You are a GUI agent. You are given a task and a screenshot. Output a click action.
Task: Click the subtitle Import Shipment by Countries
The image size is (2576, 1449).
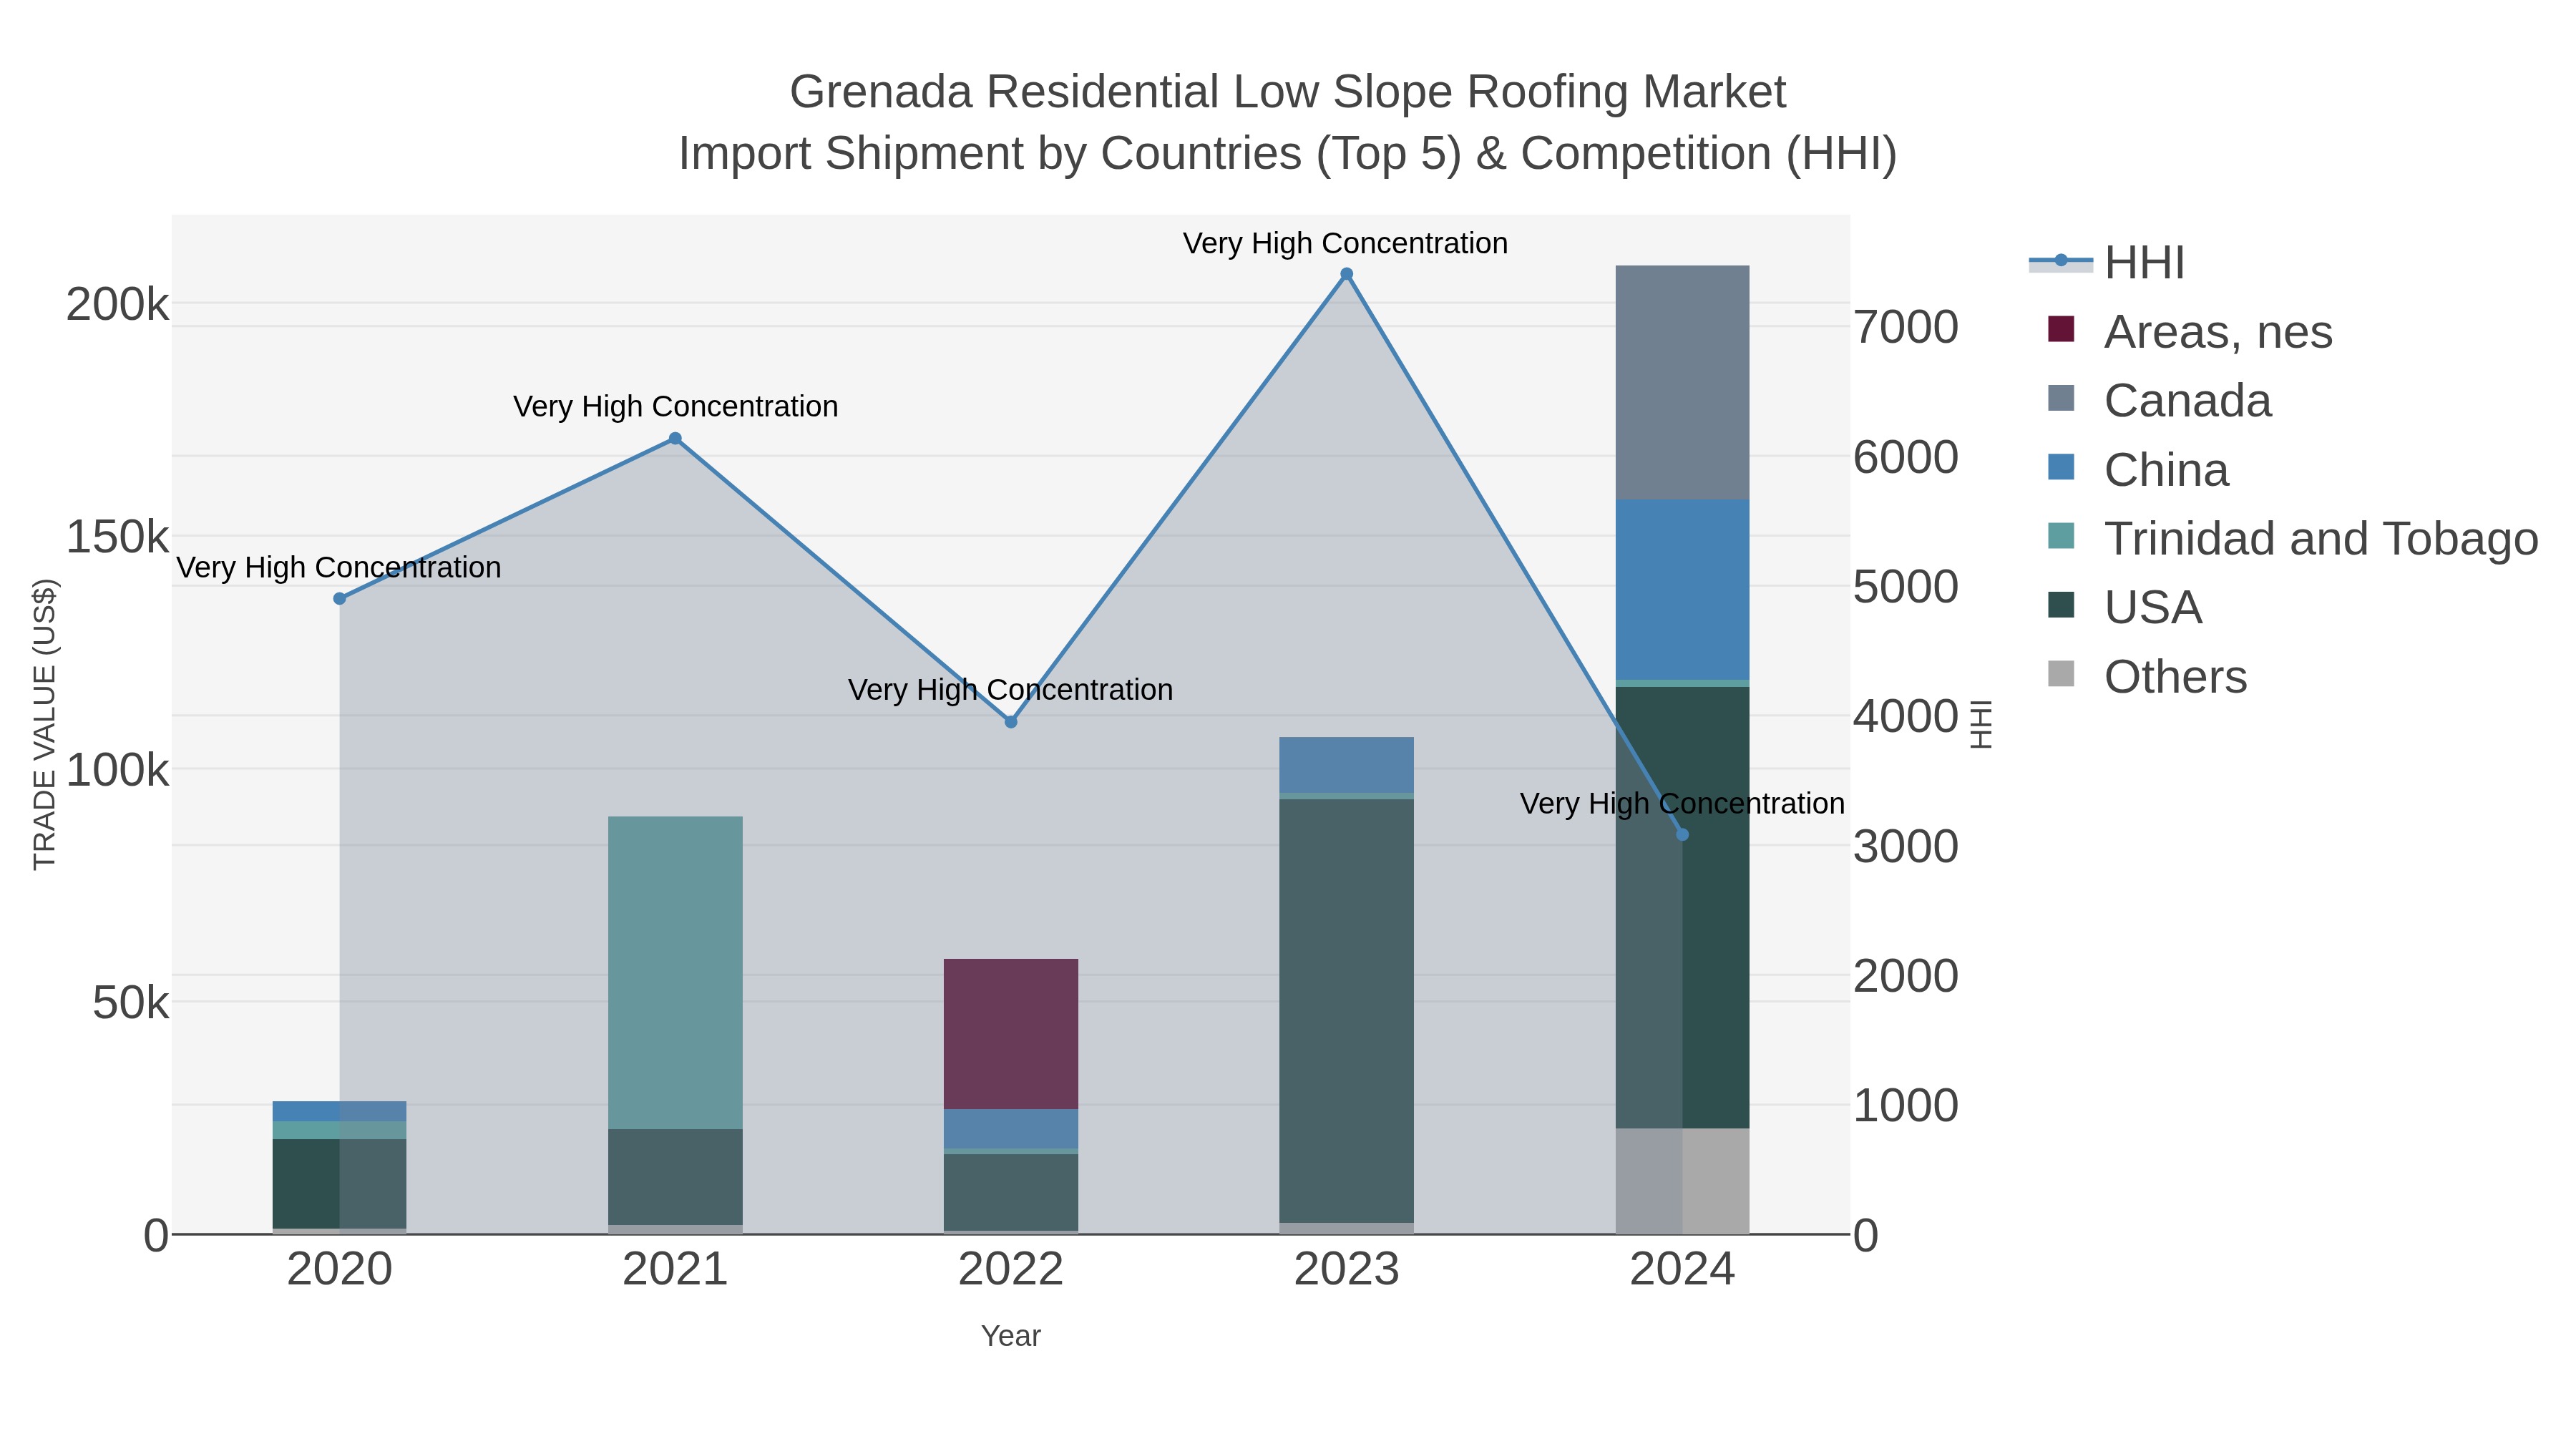coord(1288,154)
